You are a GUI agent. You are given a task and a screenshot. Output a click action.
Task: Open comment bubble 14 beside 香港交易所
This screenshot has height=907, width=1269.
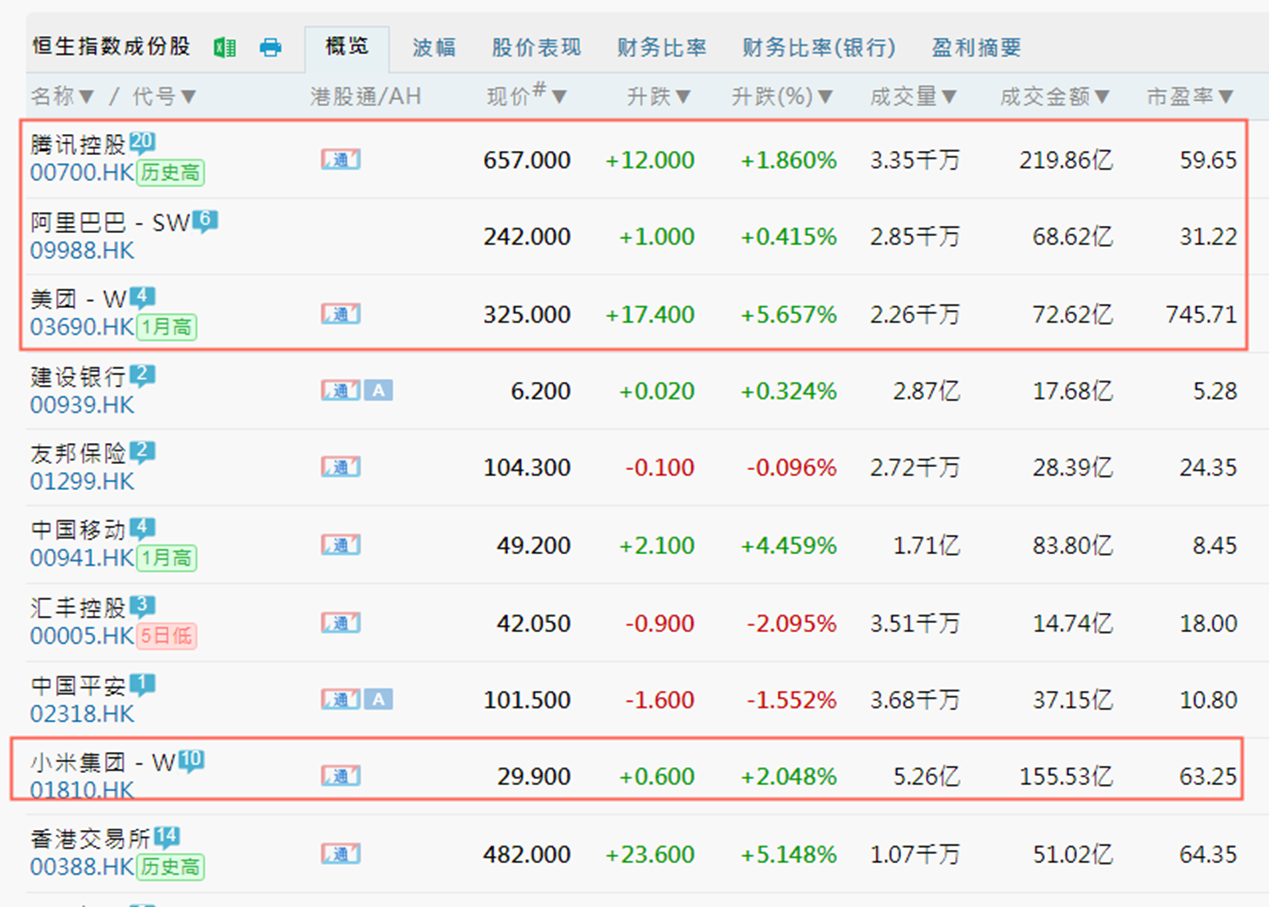tap(167, 839)
